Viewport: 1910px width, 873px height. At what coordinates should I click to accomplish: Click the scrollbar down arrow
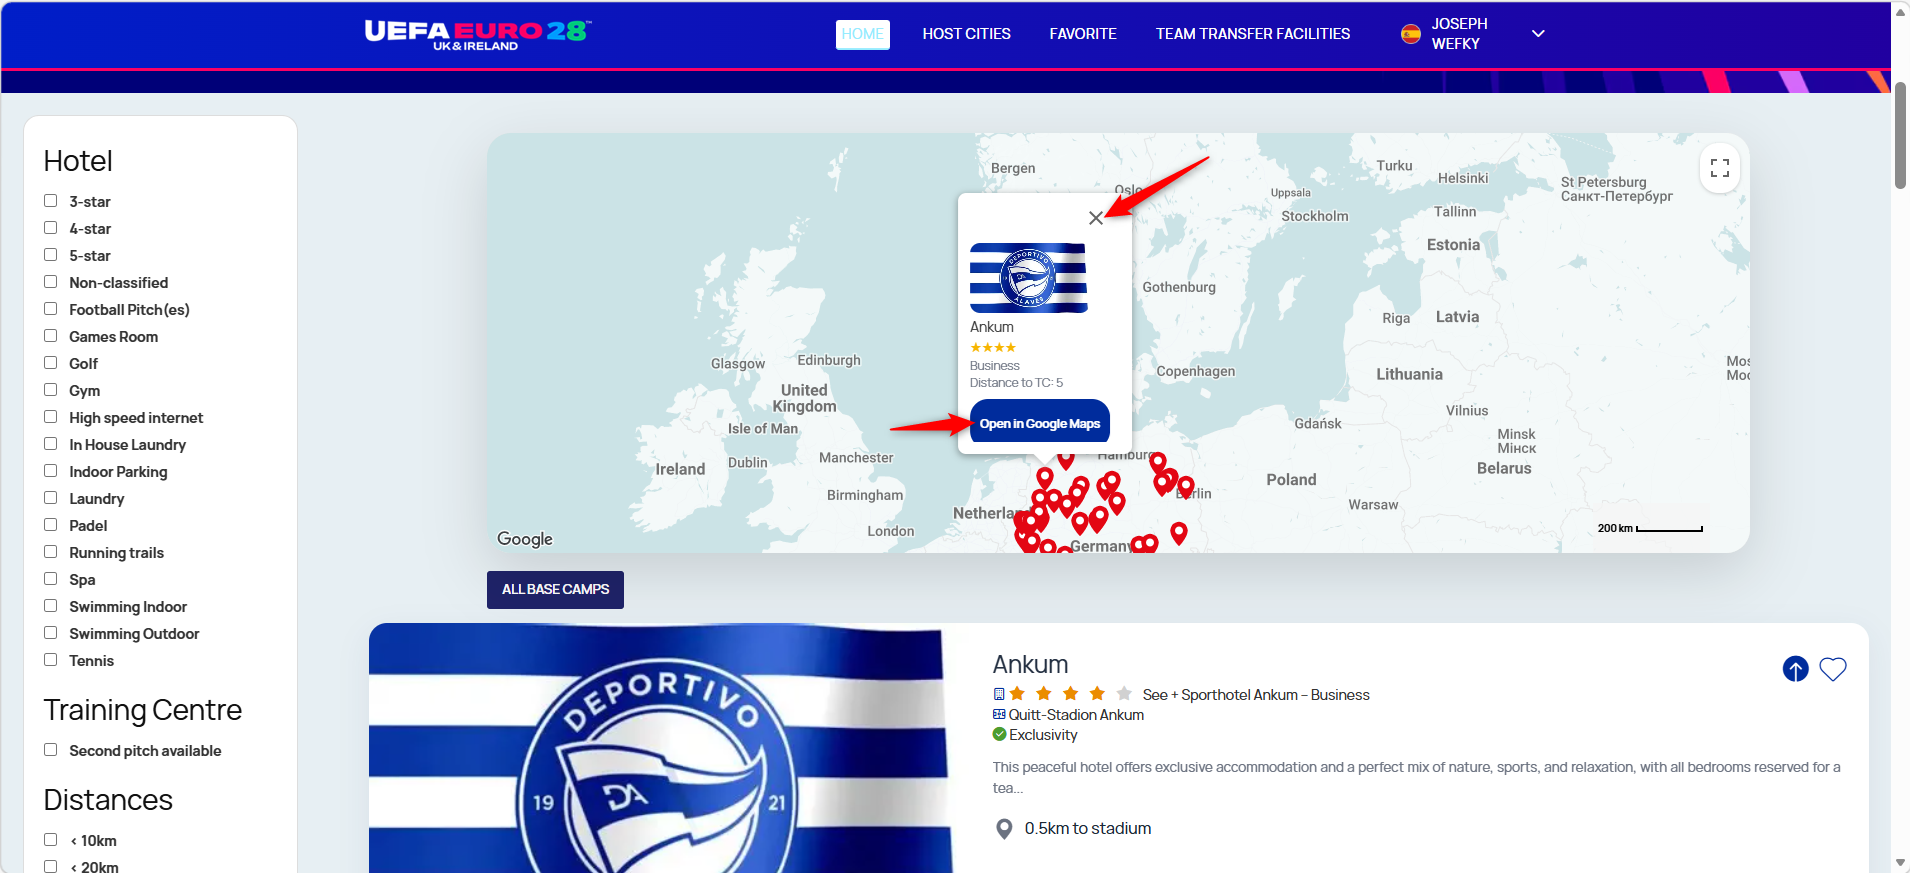click(1900, 862)
